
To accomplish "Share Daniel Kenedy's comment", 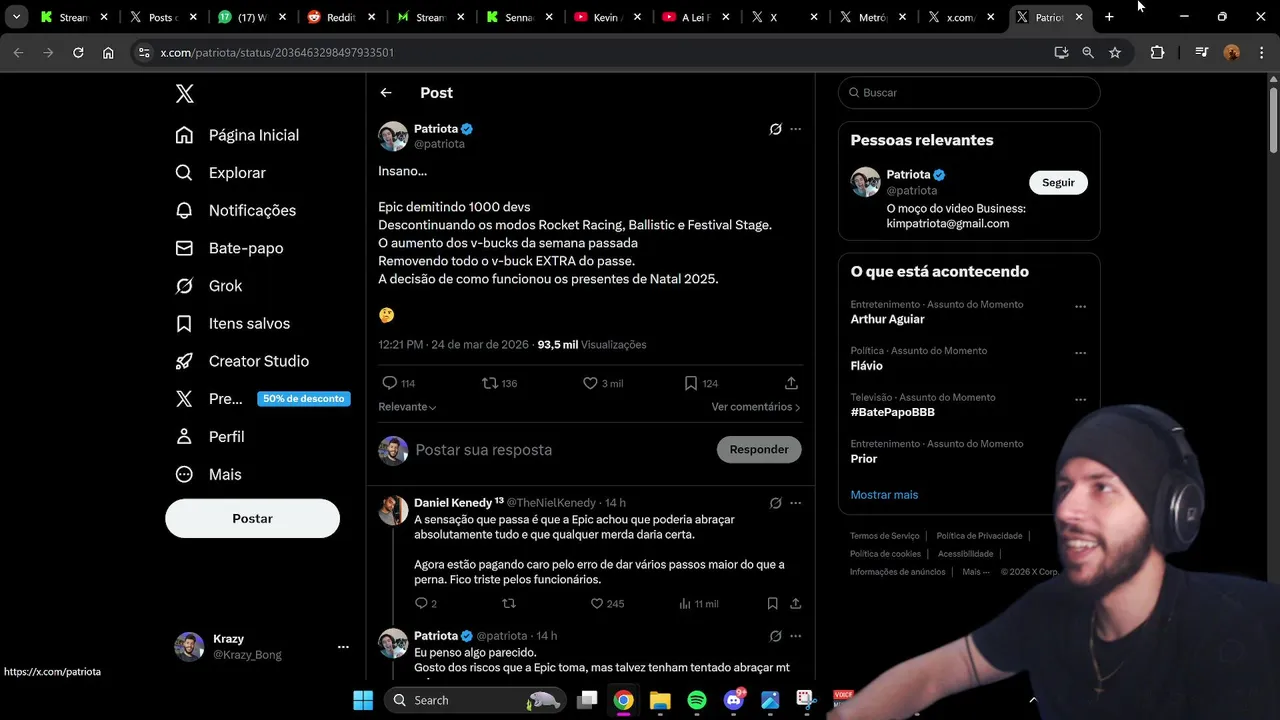I will pyautogui.click(x=796, y=604).
